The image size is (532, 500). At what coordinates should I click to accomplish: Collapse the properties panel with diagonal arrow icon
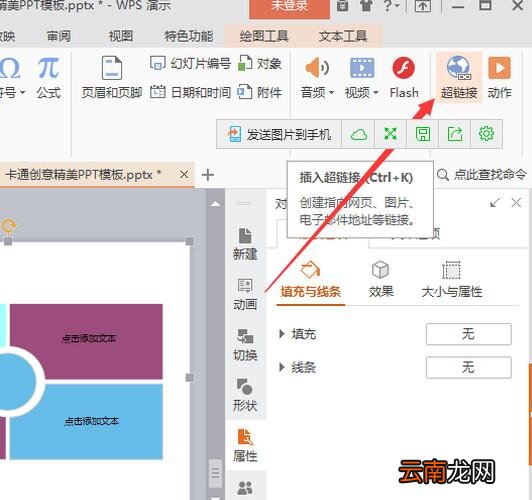pyautogui.click(x=495, y=203)
